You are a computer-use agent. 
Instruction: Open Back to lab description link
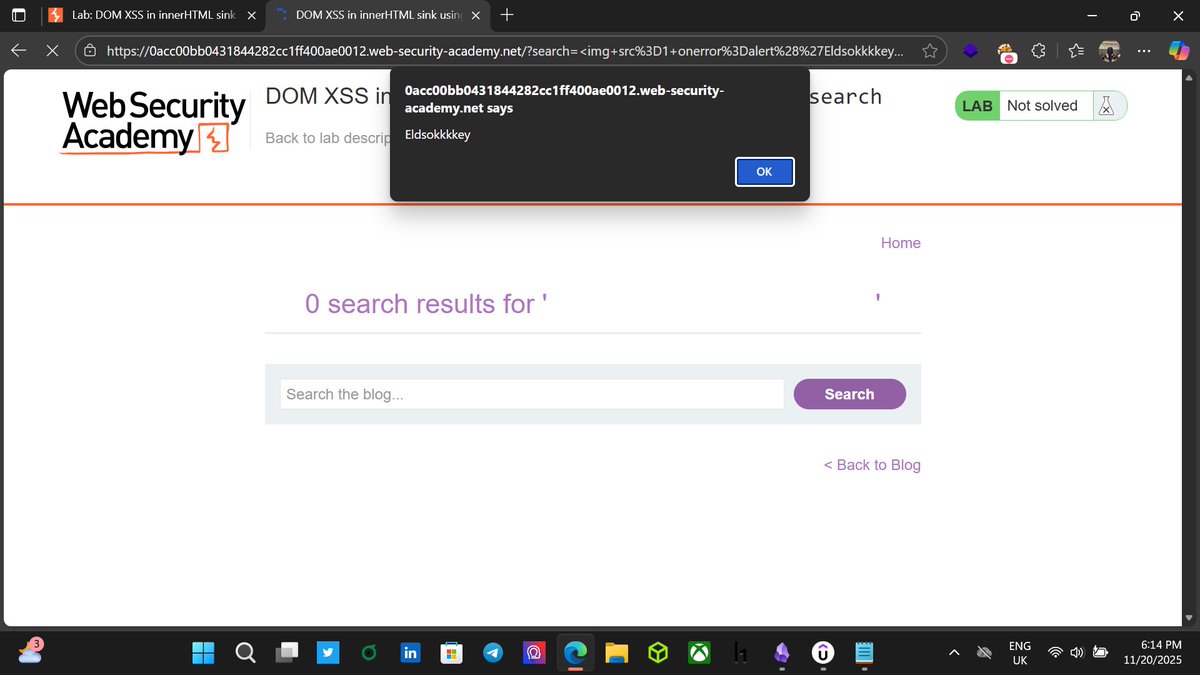[327, 138]
